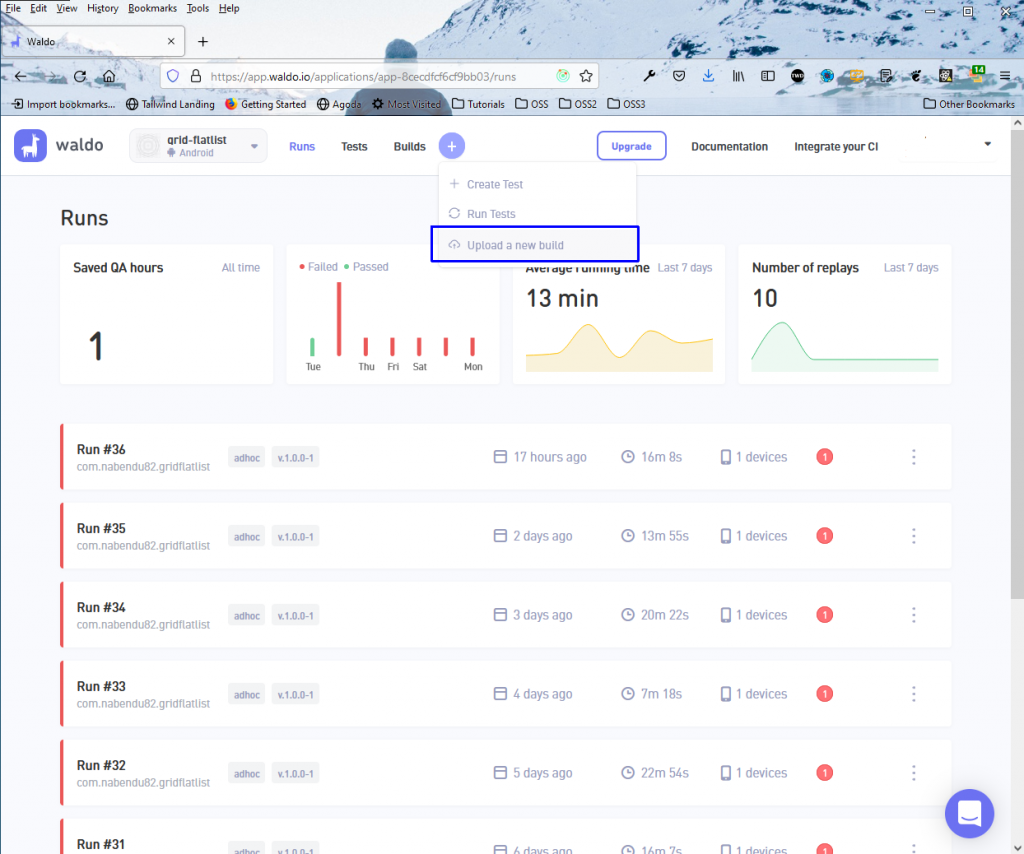Open the three-dot menu for Run #33
Image resolution: width=1024 pixels, height=854 pixels.
(x=914, y=694)
